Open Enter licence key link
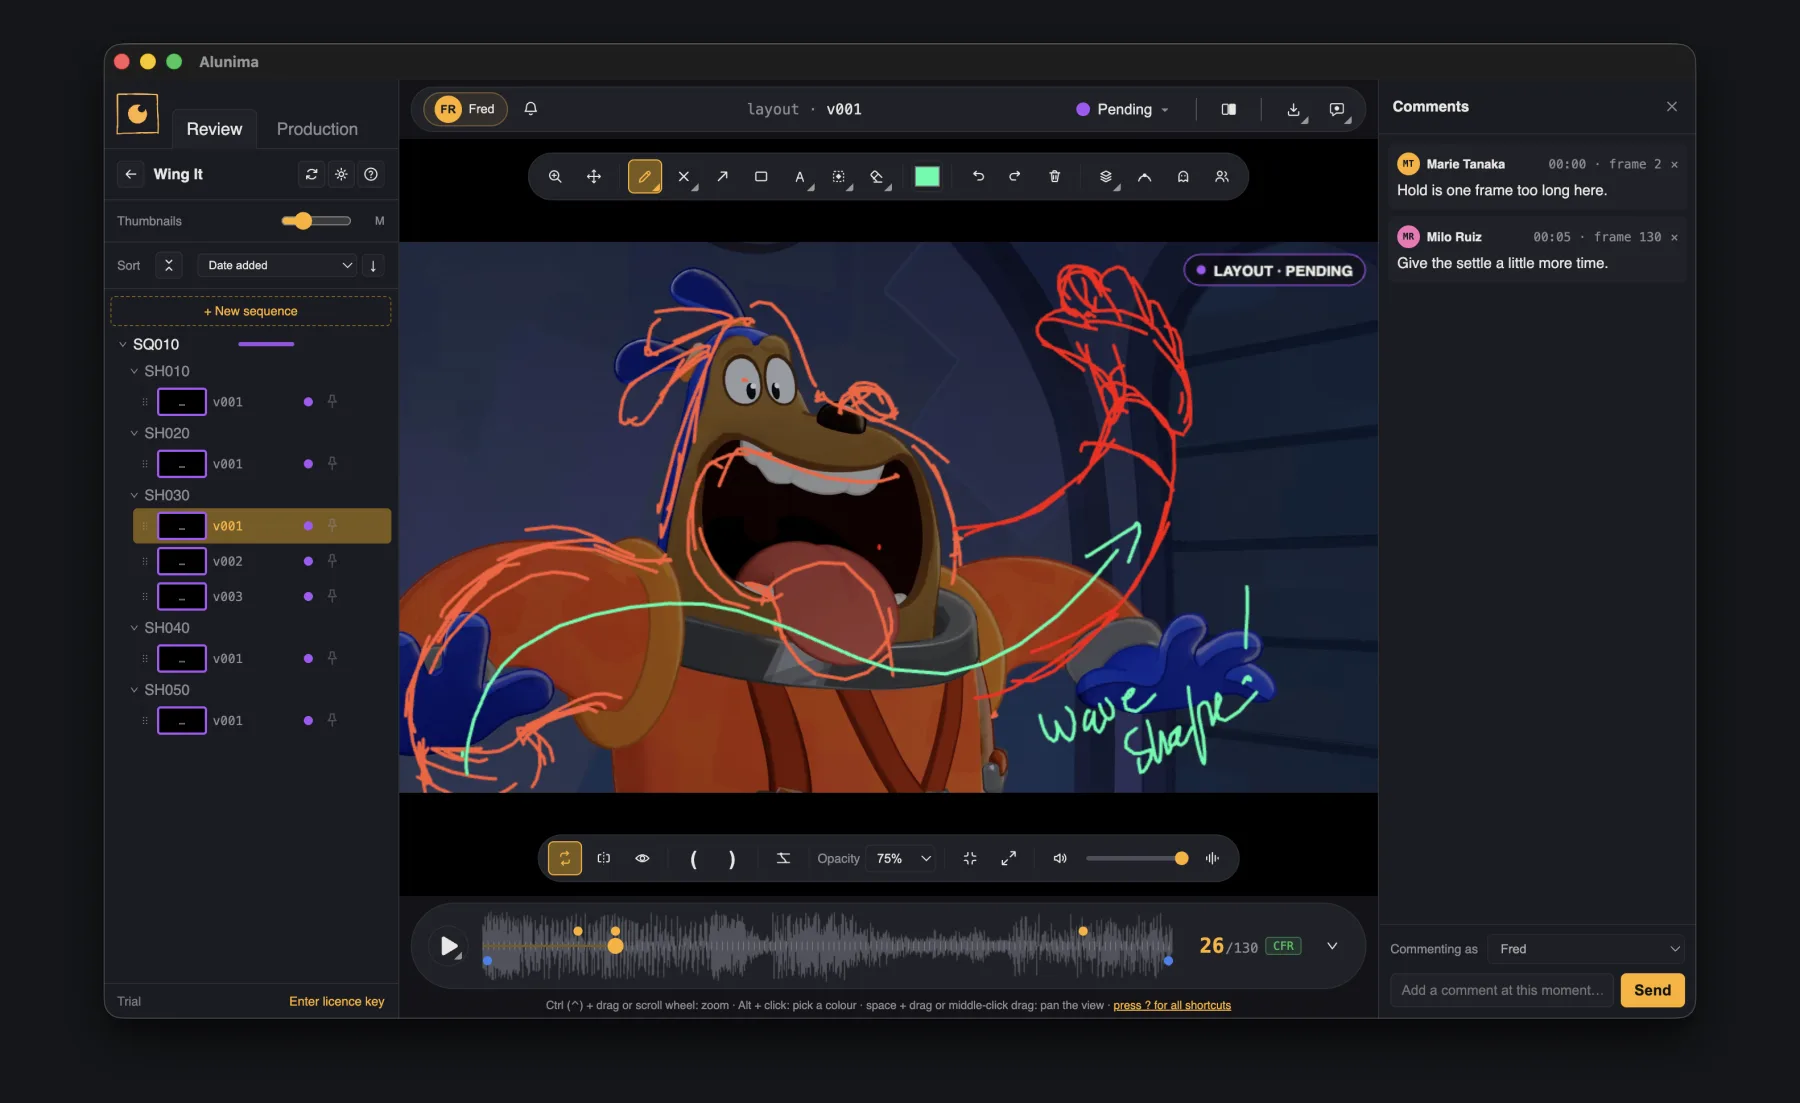1800x1103 pixels. [337, 1001]
